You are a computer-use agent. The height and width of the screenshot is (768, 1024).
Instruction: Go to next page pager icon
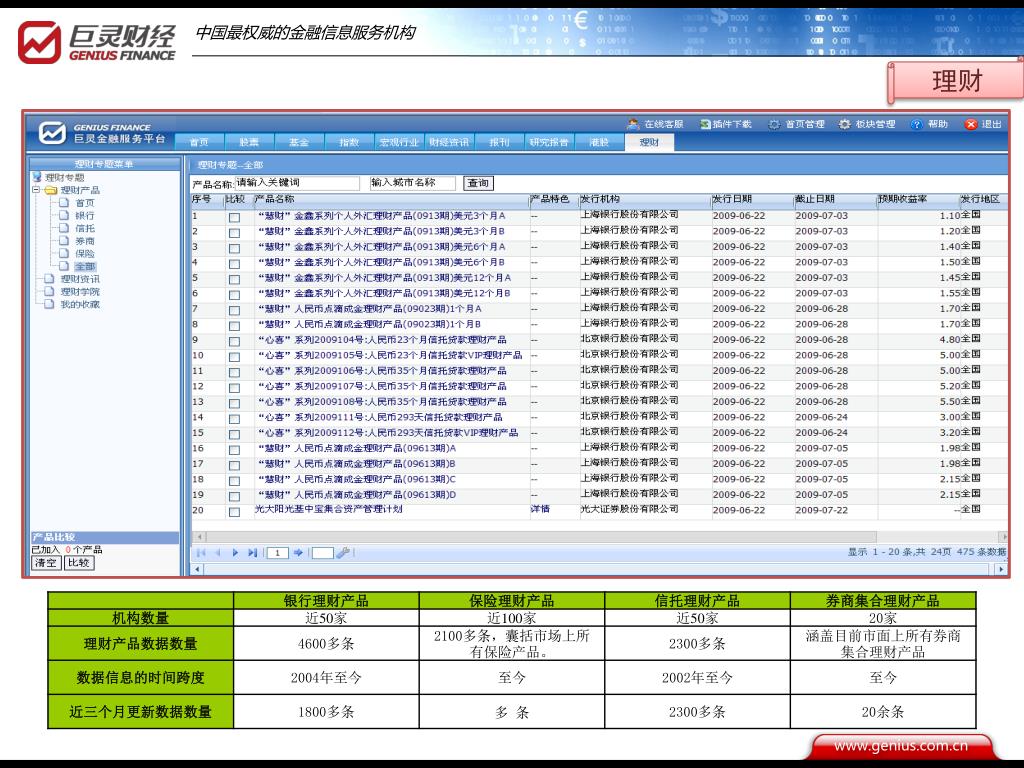click(x=235, y=552)
